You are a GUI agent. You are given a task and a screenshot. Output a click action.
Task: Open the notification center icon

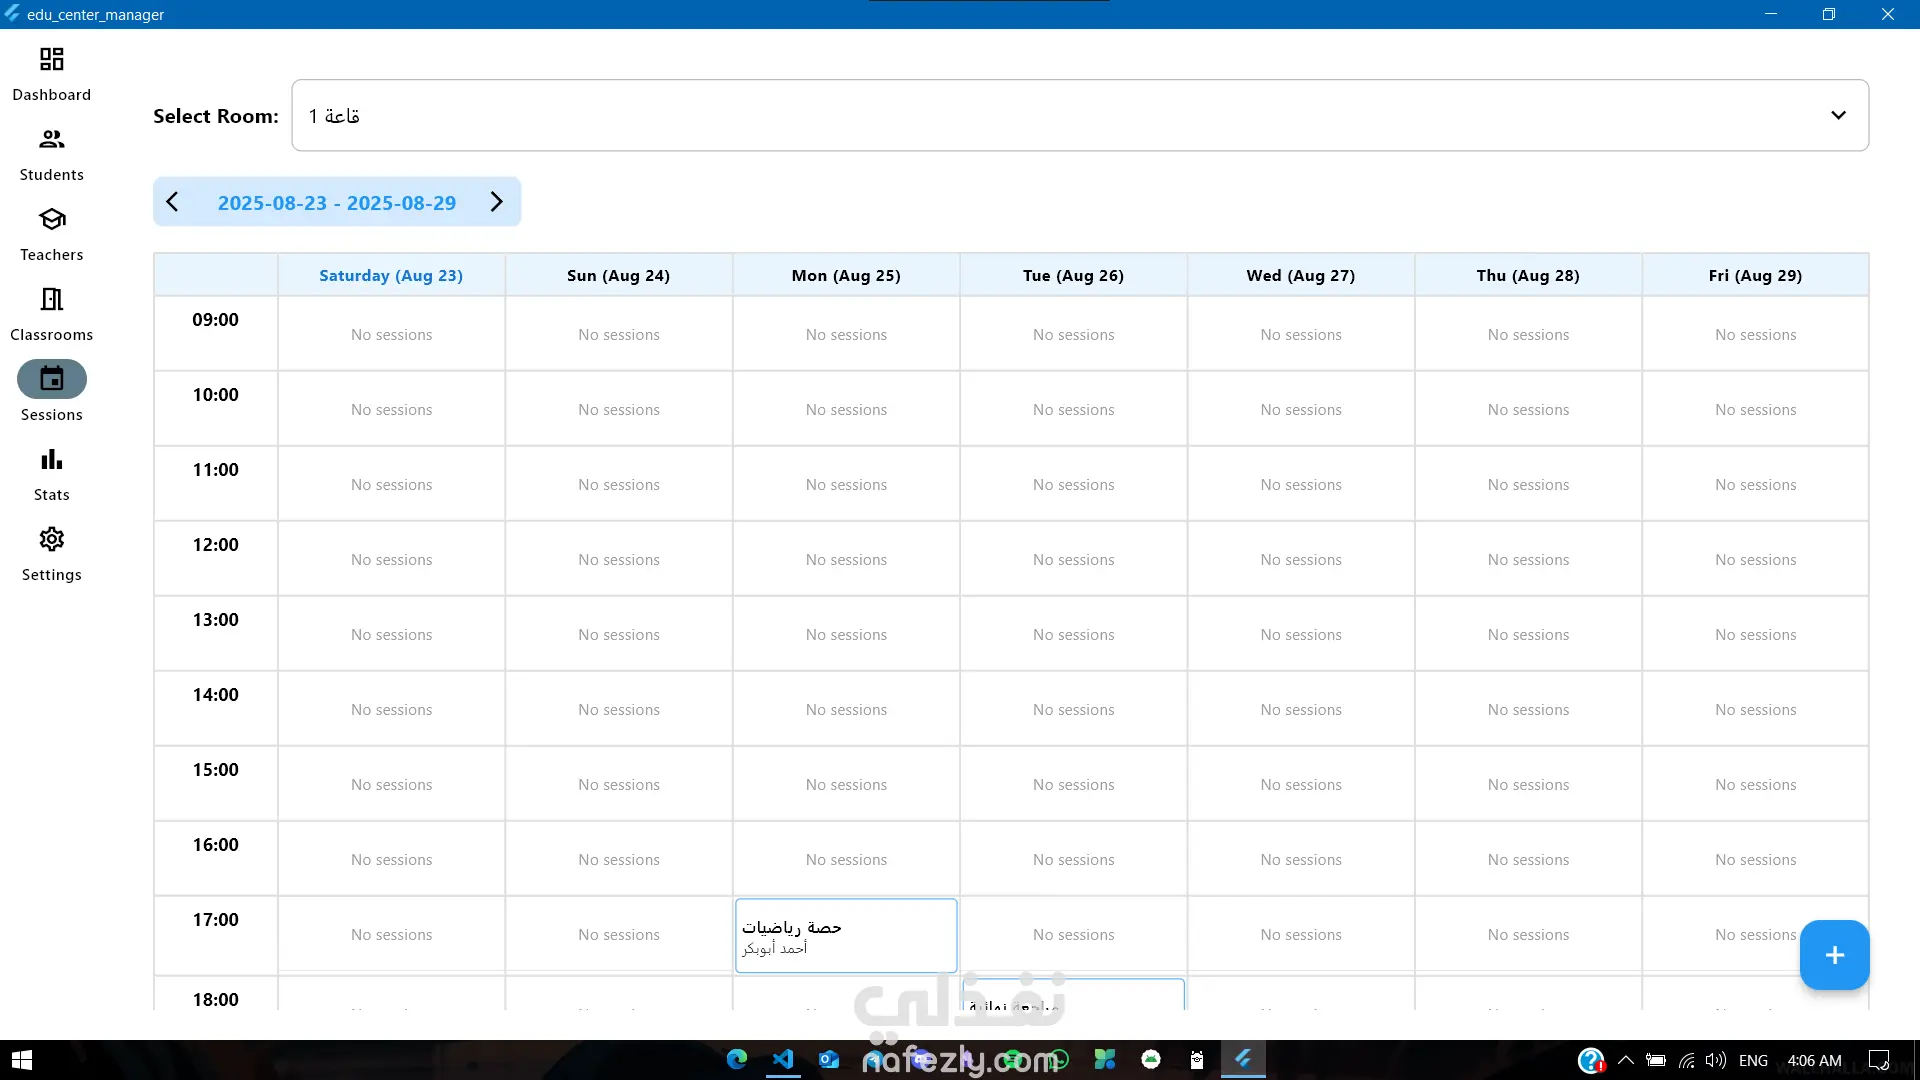pyautogui.click(x=1879, y=1060)
